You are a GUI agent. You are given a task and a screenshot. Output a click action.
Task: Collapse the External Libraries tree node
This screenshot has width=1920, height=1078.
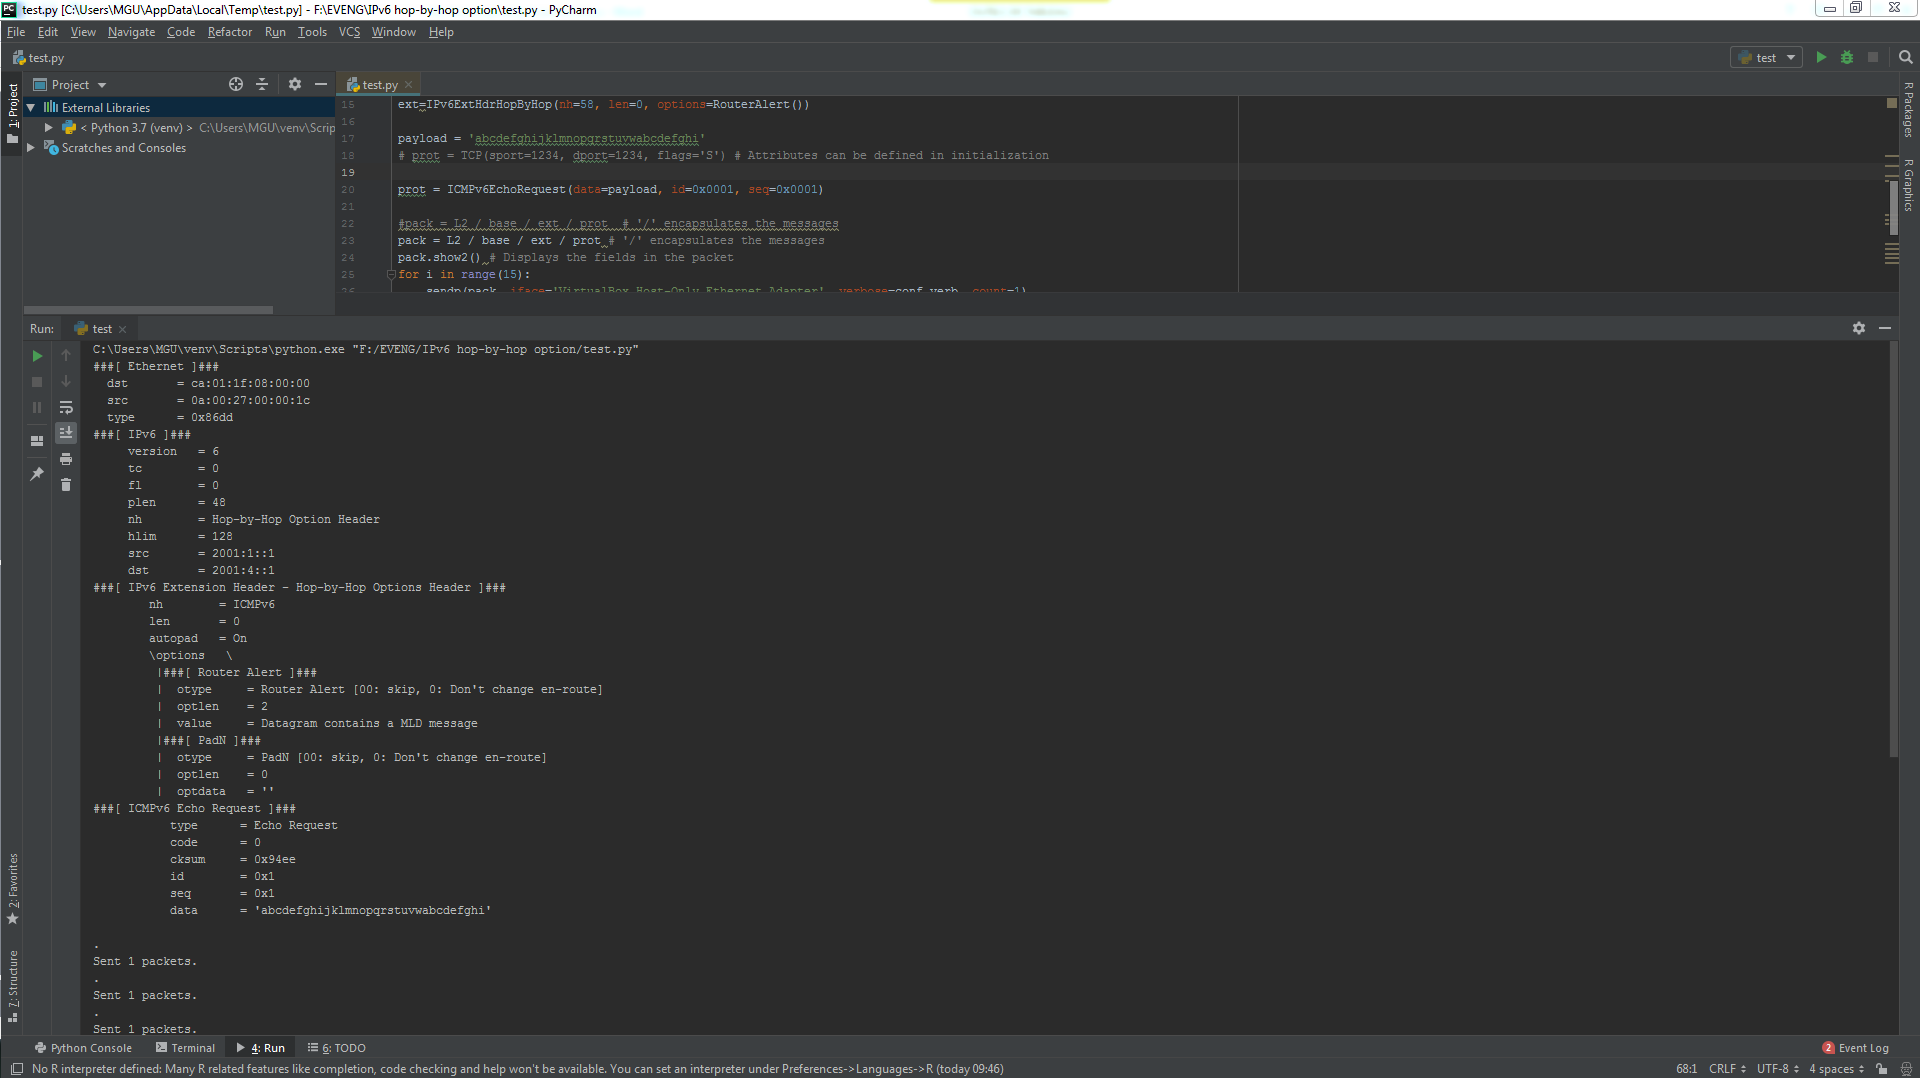click(x=31, y=107)
